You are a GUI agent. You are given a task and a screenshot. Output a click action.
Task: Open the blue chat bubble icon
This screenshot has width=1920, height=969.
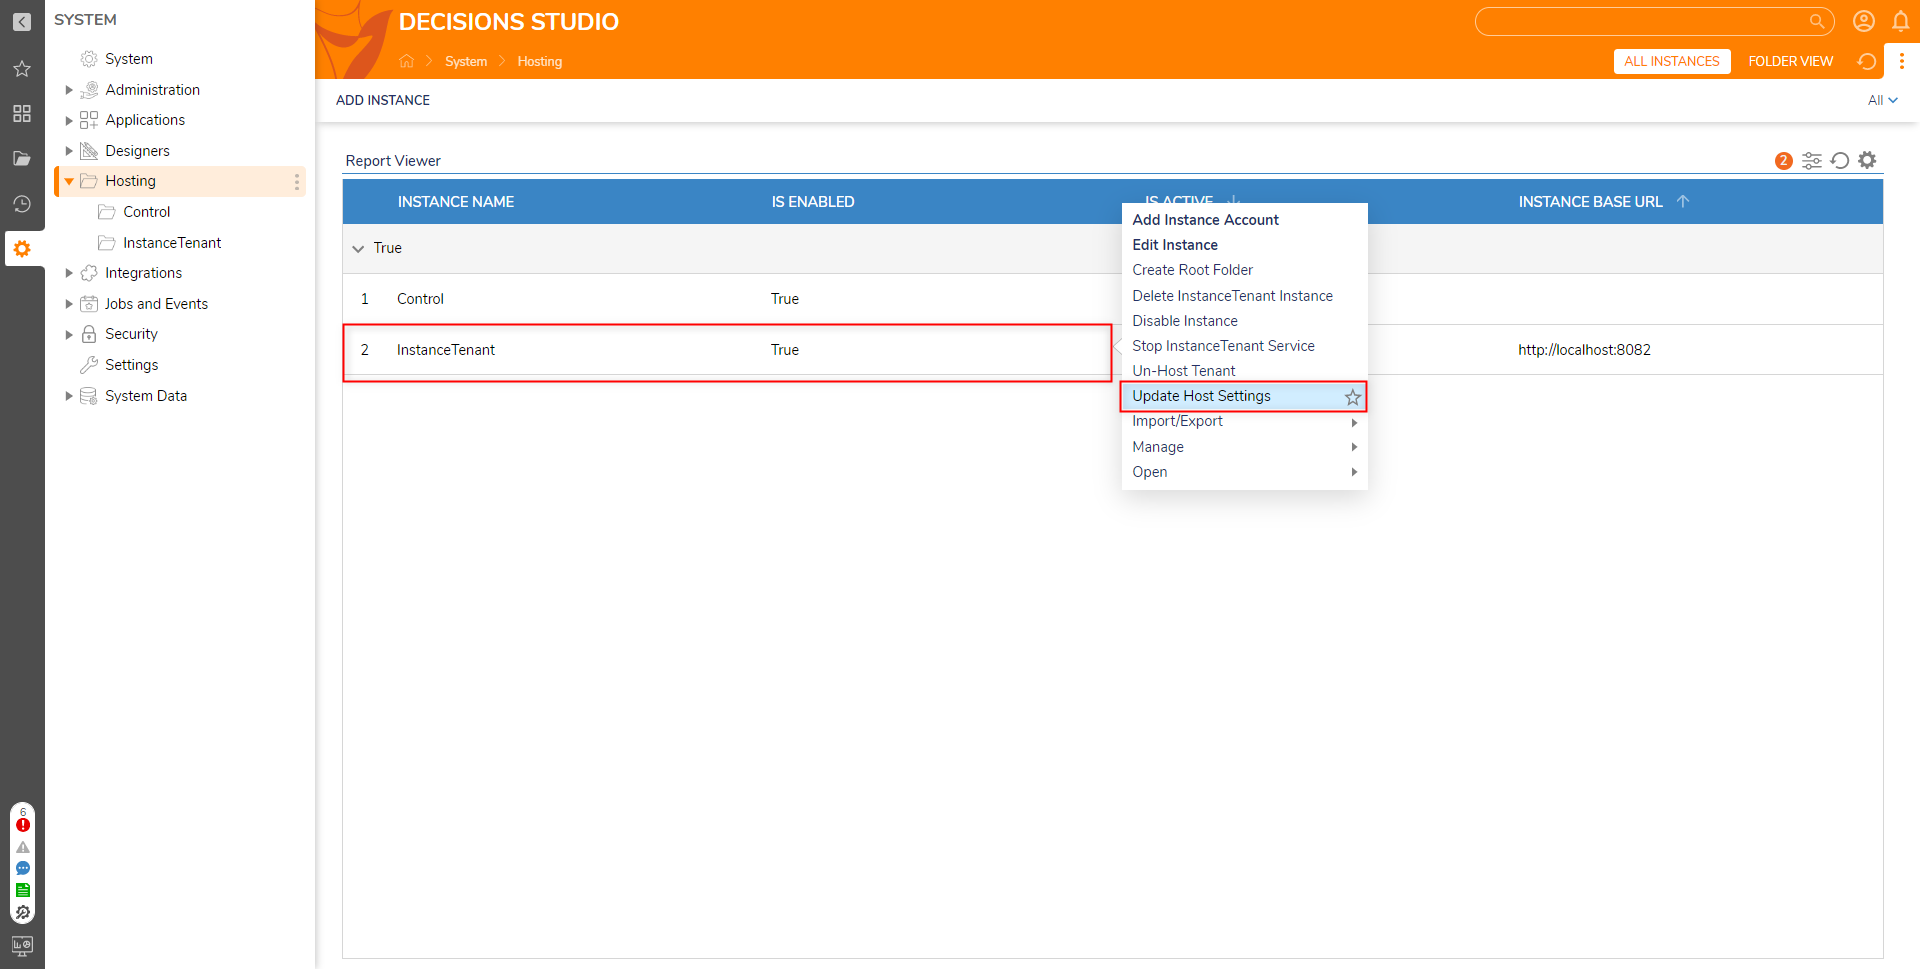tap(23, 868)
